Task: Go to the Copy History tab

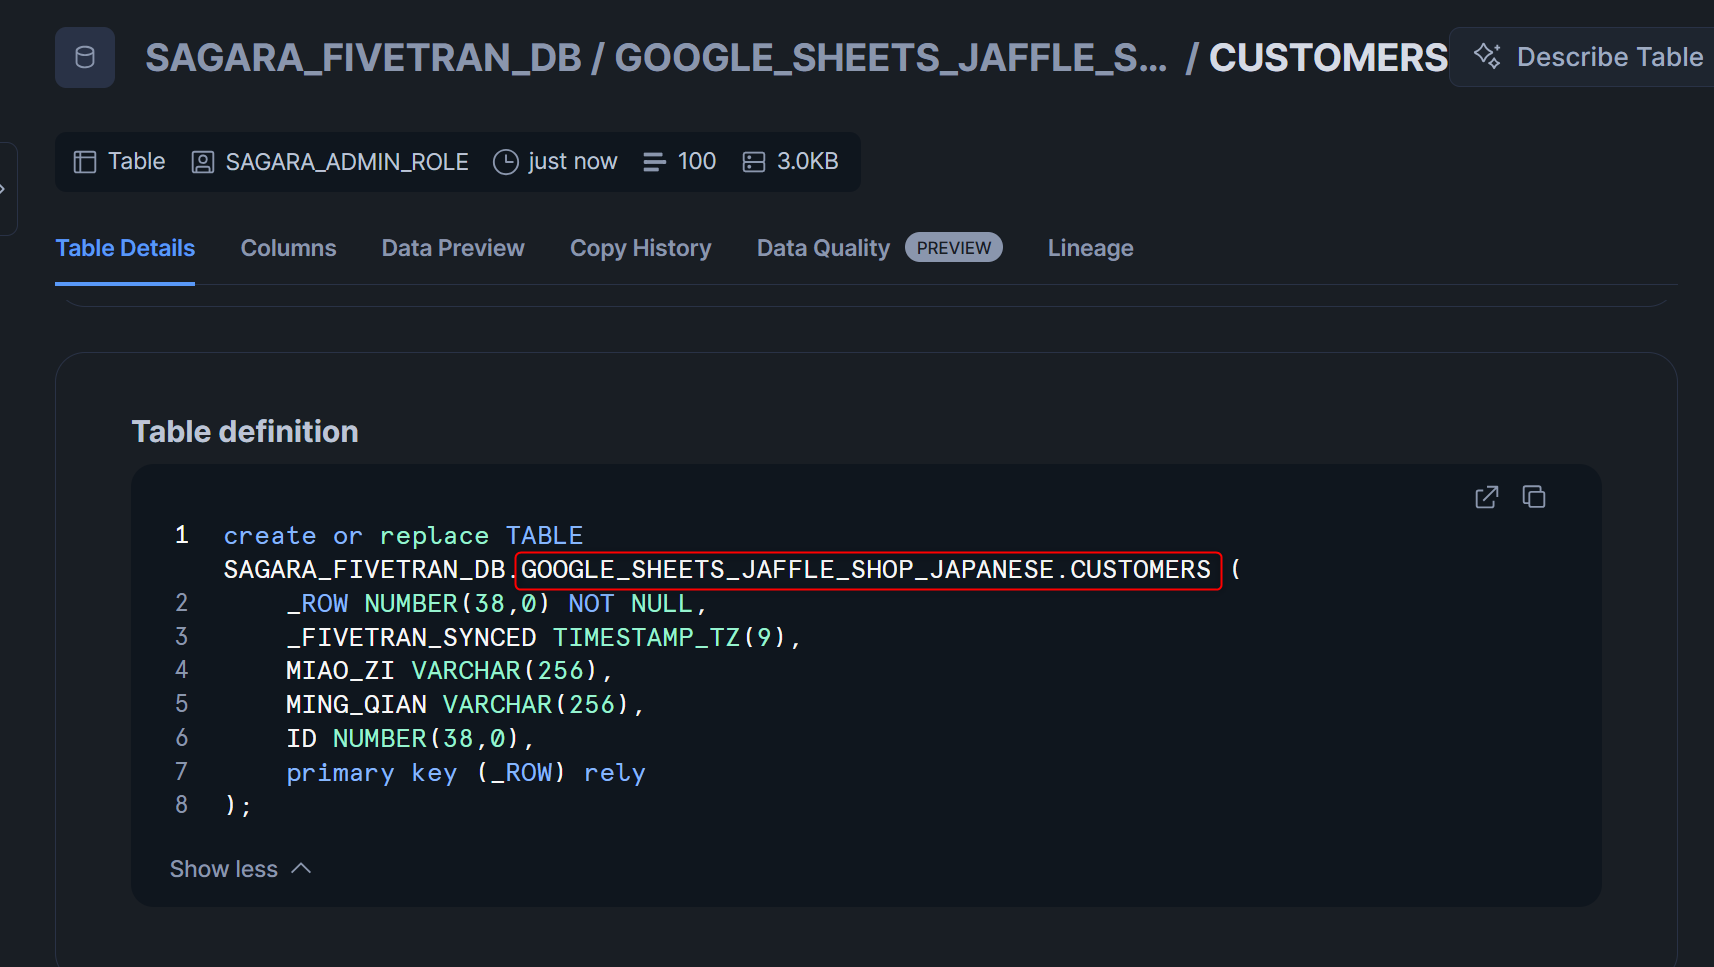Action: pyautogui.click(x=640, y=248)
